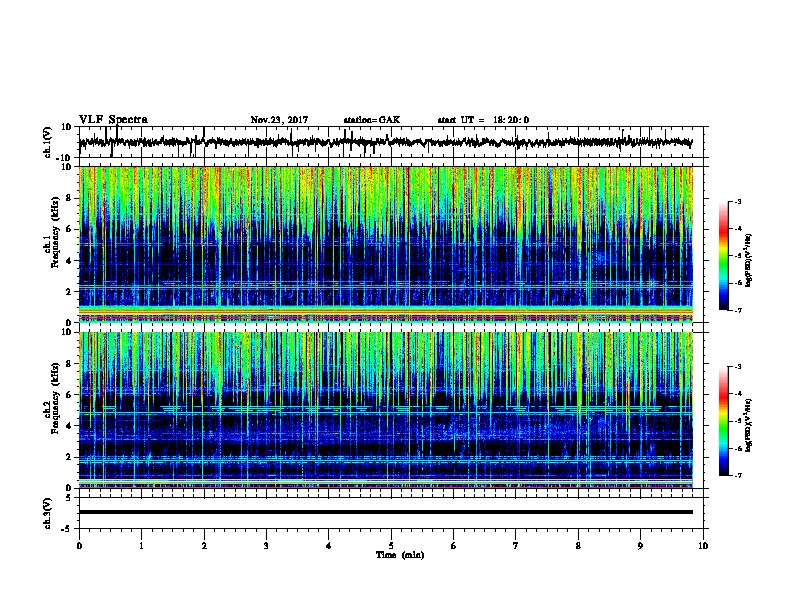This screenshot has width=792, height=612.
Task: Click the "station=GAK" header label
Action: coord(372,120)
